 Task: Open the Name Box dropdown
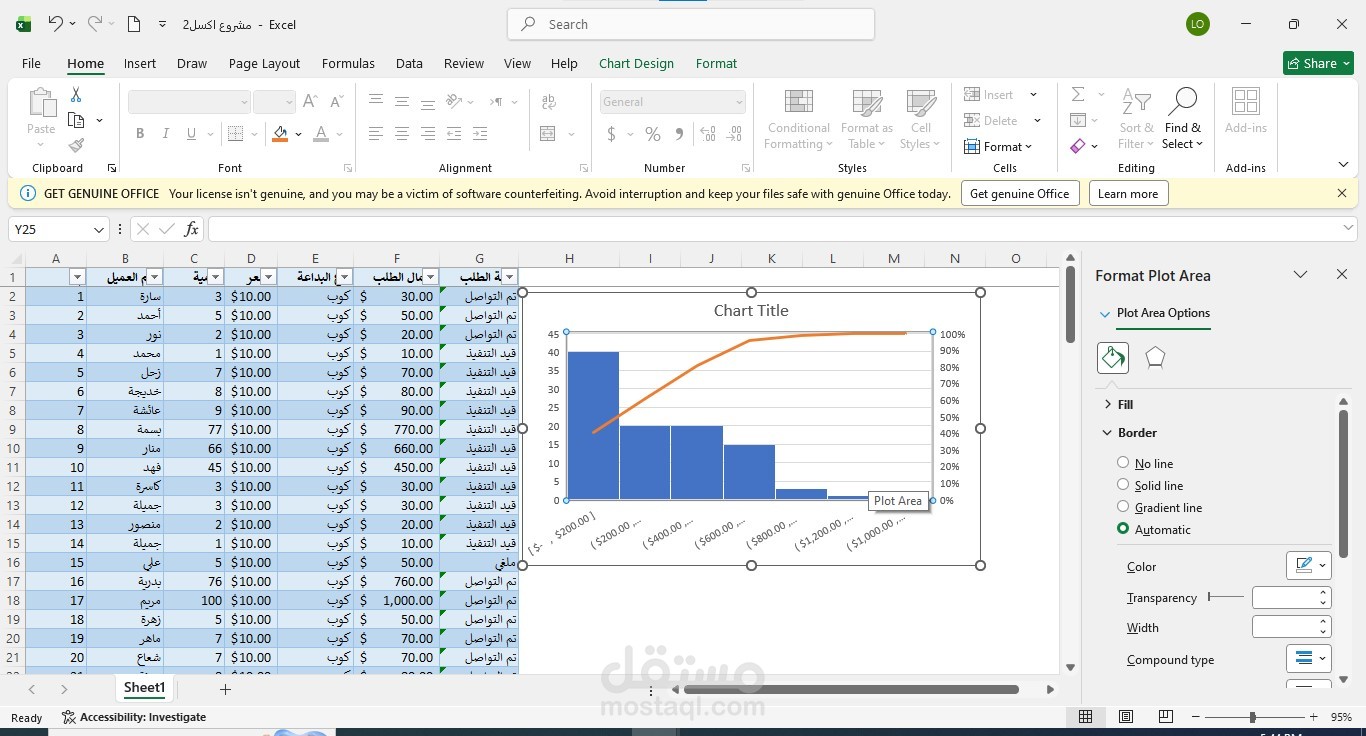(98, 229)
